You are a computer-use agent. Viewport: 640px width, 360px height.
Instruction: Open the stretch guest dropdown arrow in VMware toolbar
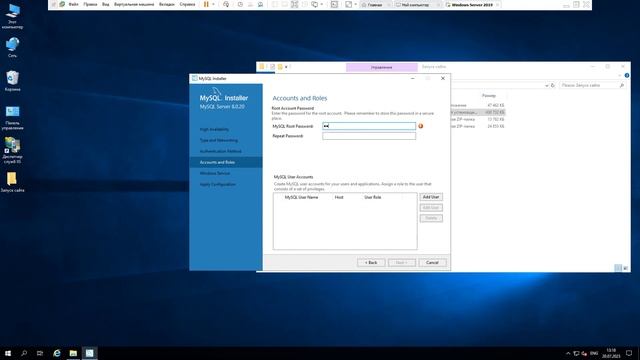click(x=356, y=4)
